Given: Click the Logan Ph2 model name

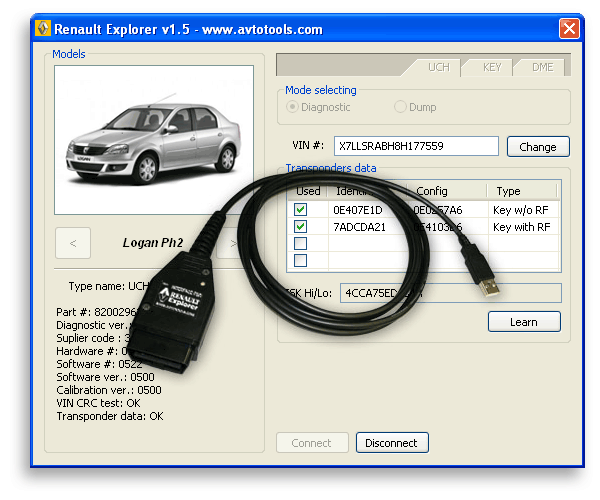Looking at the screenshot, I should pos(153,243).
